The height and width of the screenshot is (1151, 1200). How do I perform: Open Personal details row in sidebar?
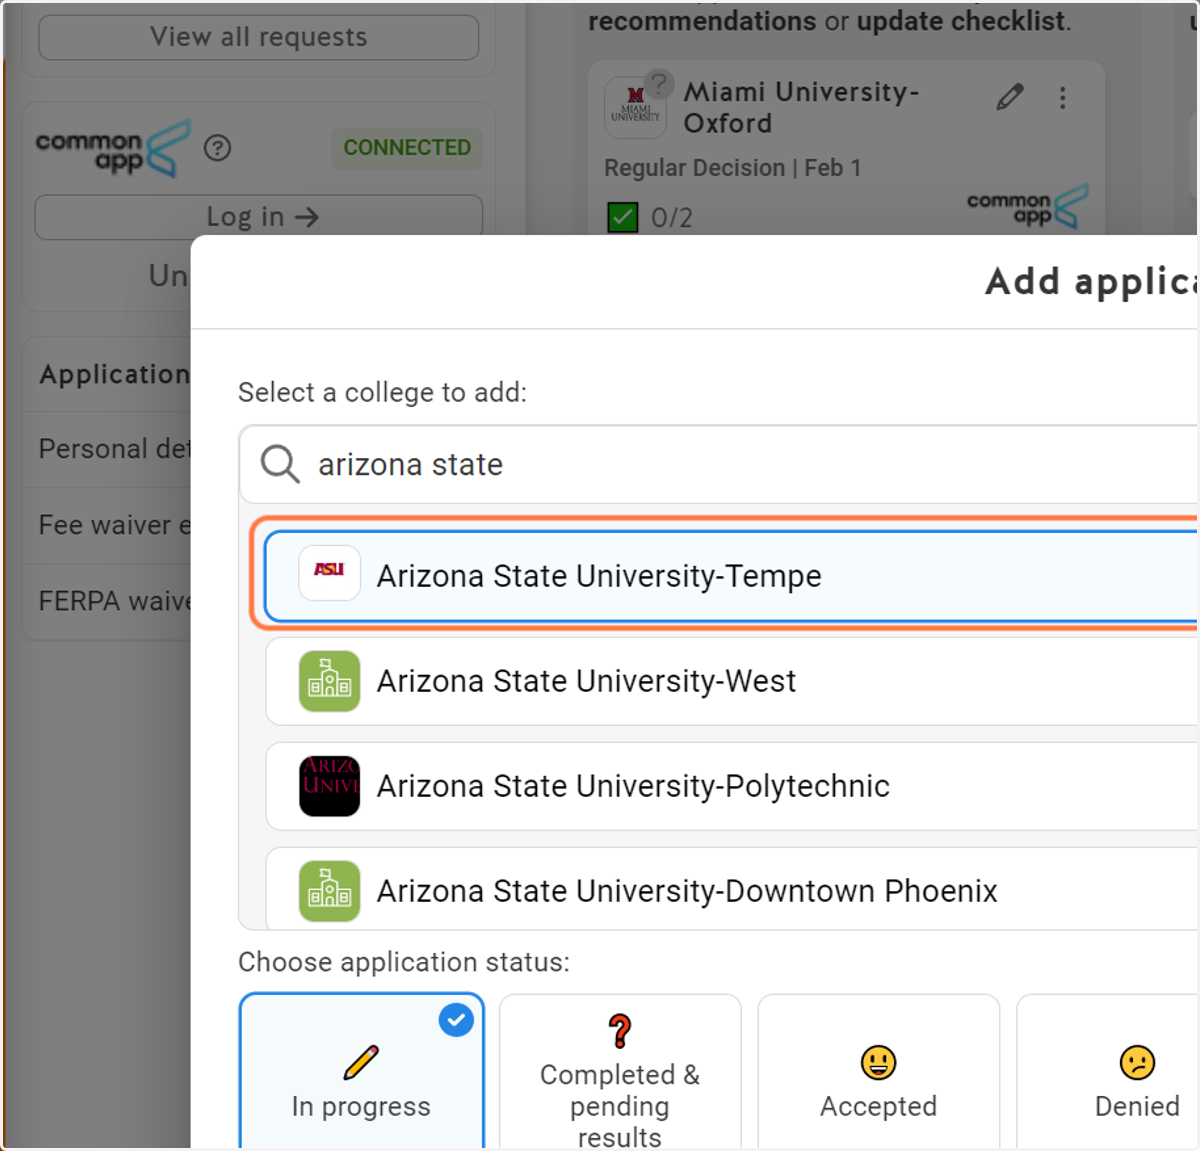[x=107, y=449]
